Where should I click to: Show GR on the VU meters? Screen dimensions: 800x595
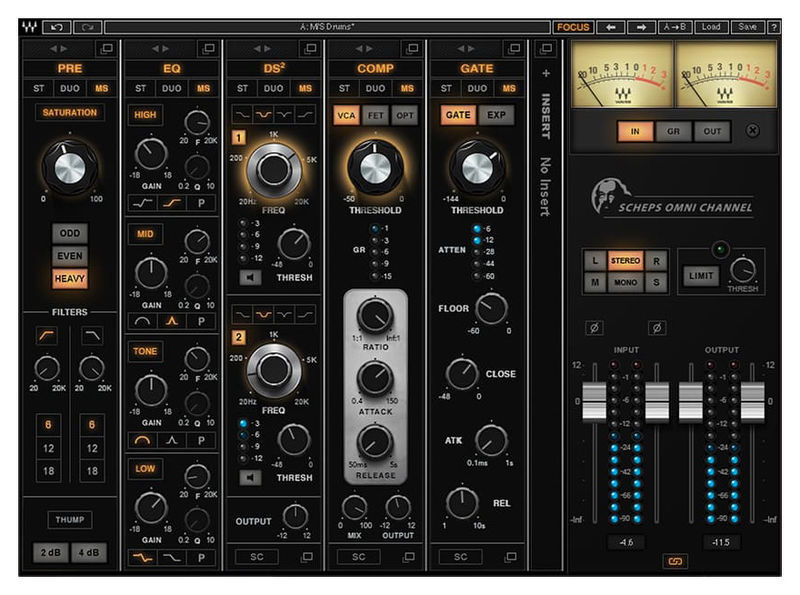[673, 131]
